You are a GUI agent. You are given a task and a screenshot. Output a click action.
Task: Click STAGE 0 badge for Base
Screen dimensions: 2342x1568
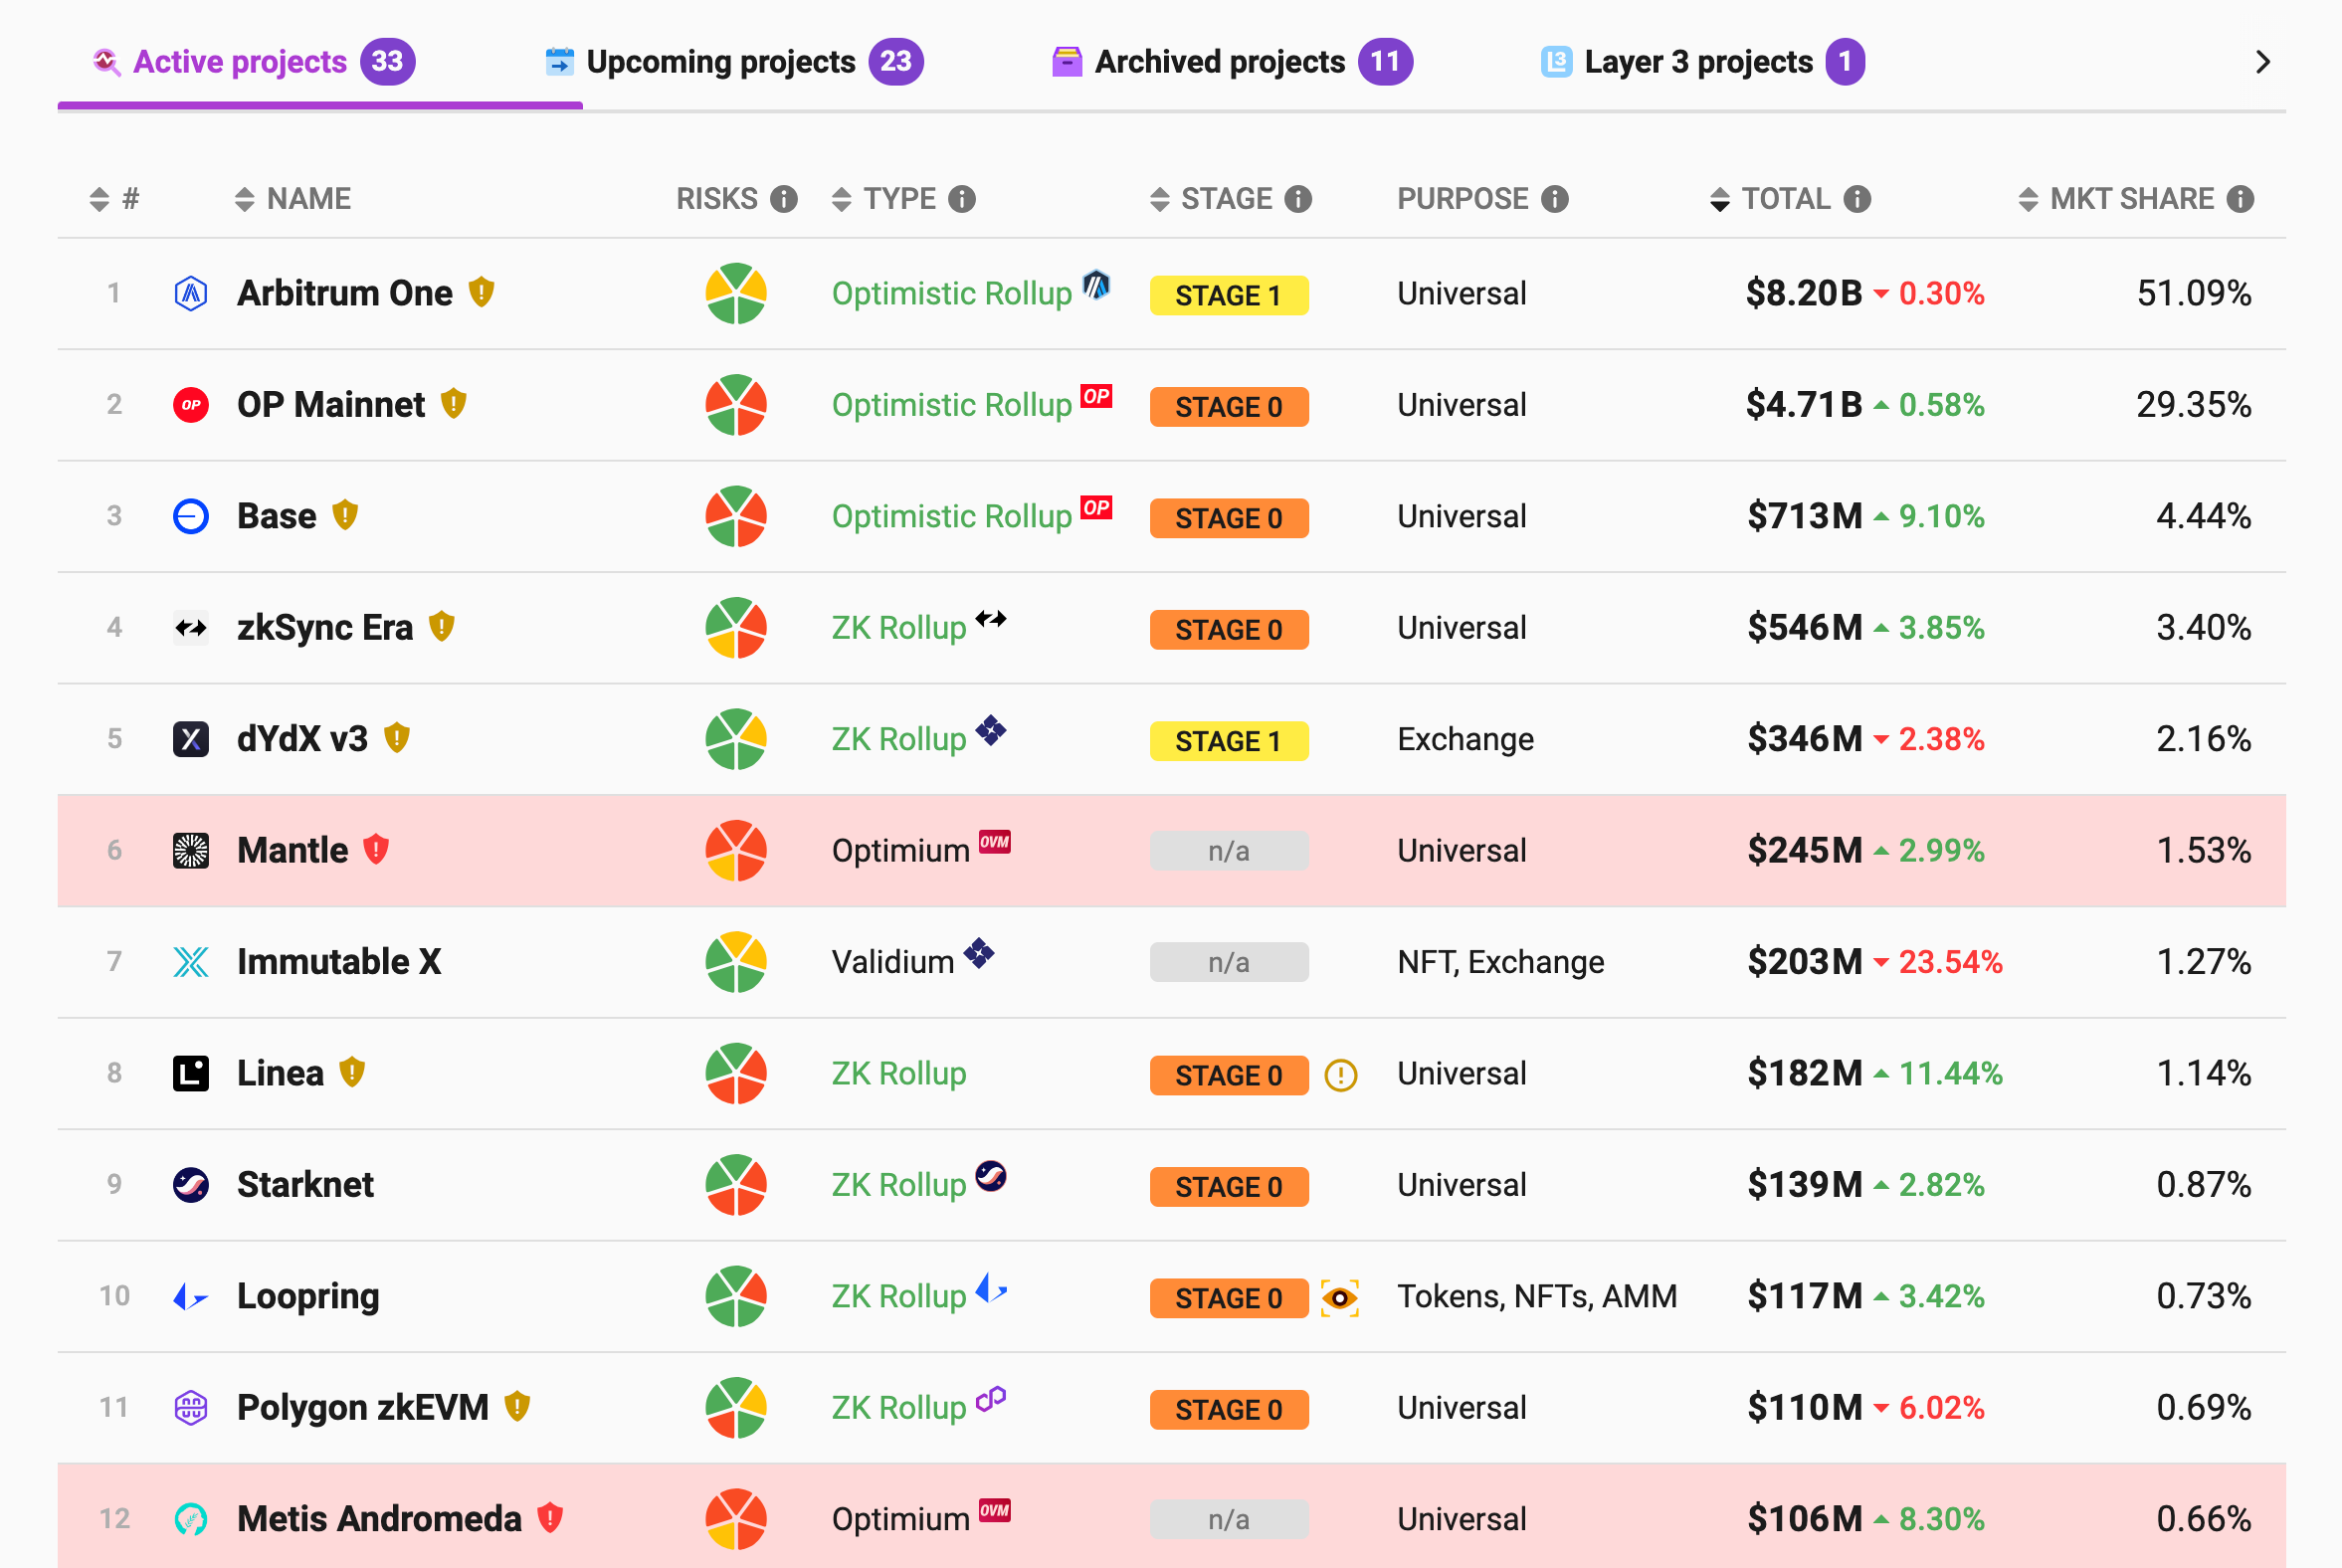click(x=1229, y=519)
